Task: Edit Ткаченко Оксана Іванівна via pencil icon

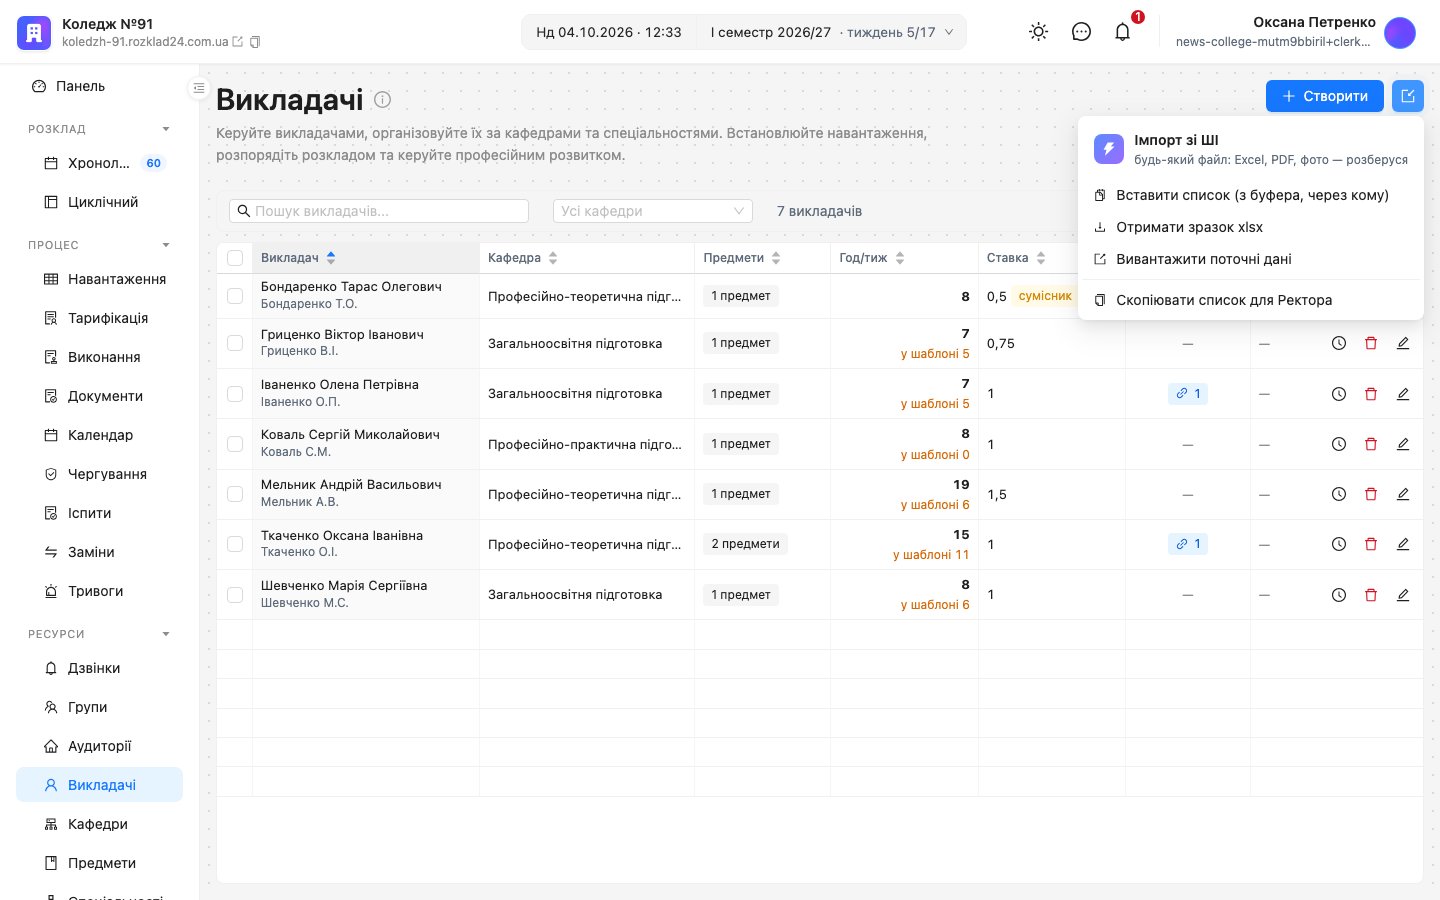Action: [1403, 544]
